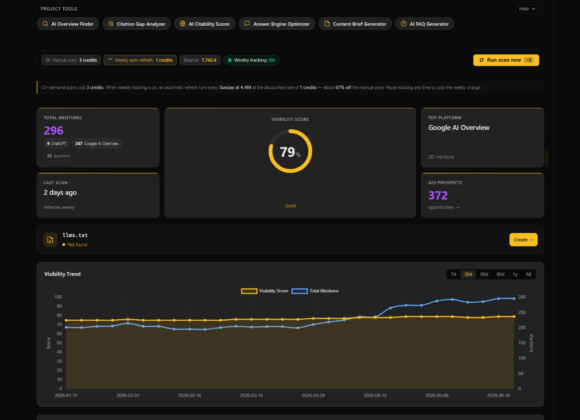Select the 60d trend range
Image resolution: width=580 pixels, height=420 pixels.
click(484, 274)
